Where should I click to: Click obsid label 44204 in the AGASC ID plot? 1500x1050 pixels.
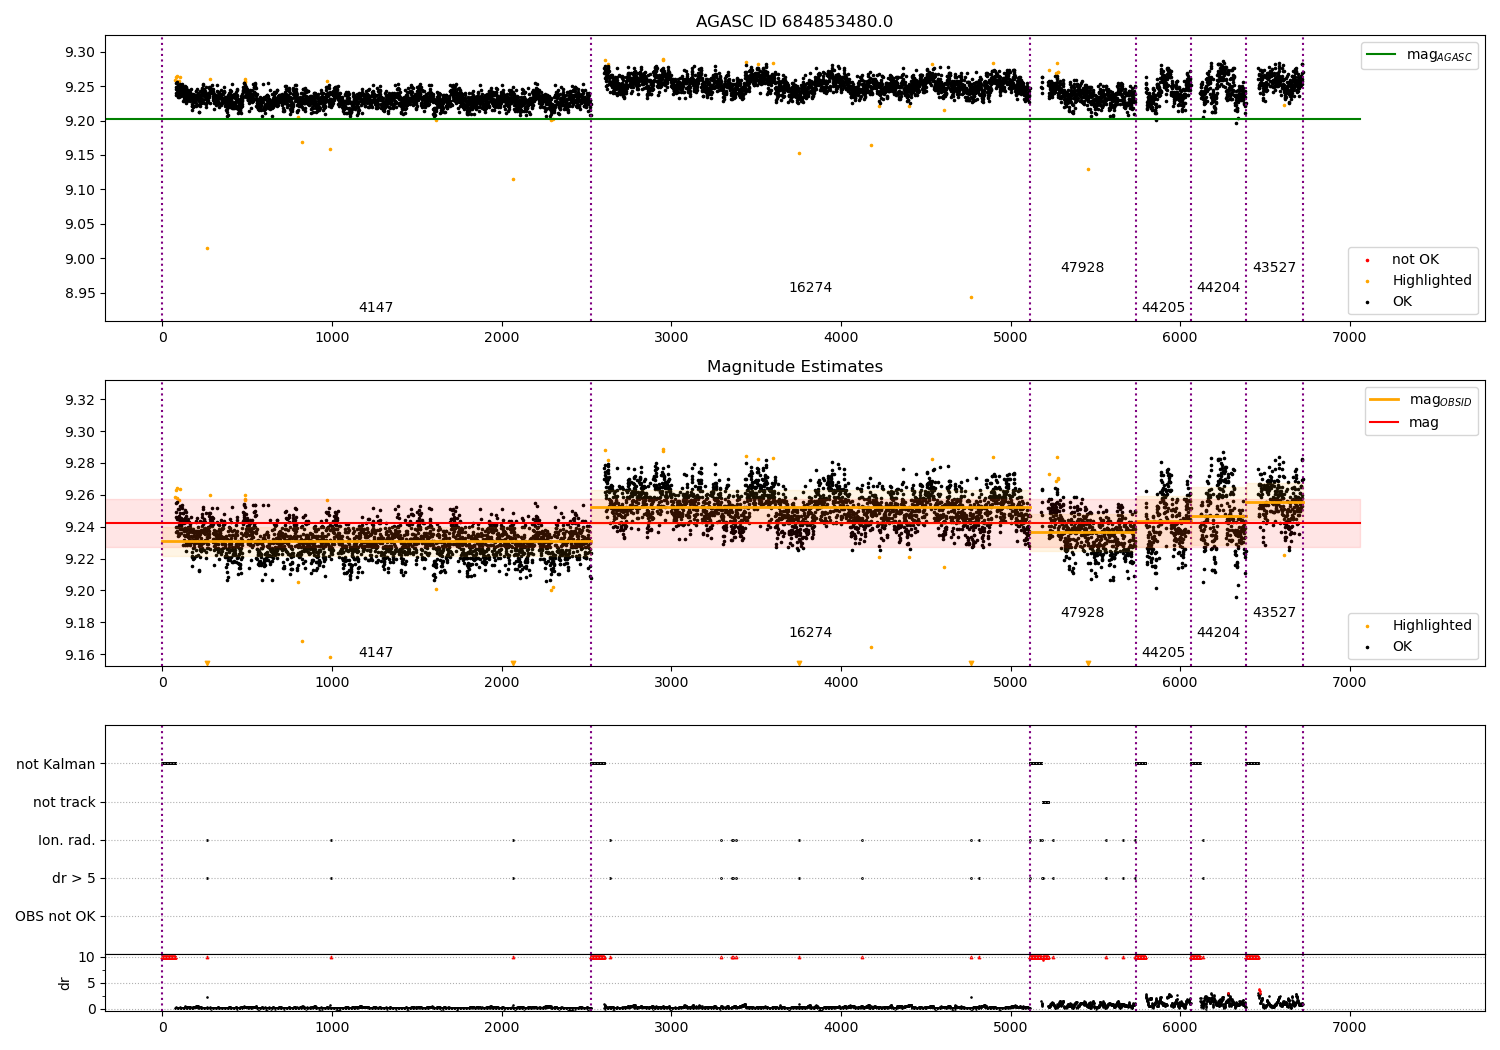click(x=1218, y=288)
